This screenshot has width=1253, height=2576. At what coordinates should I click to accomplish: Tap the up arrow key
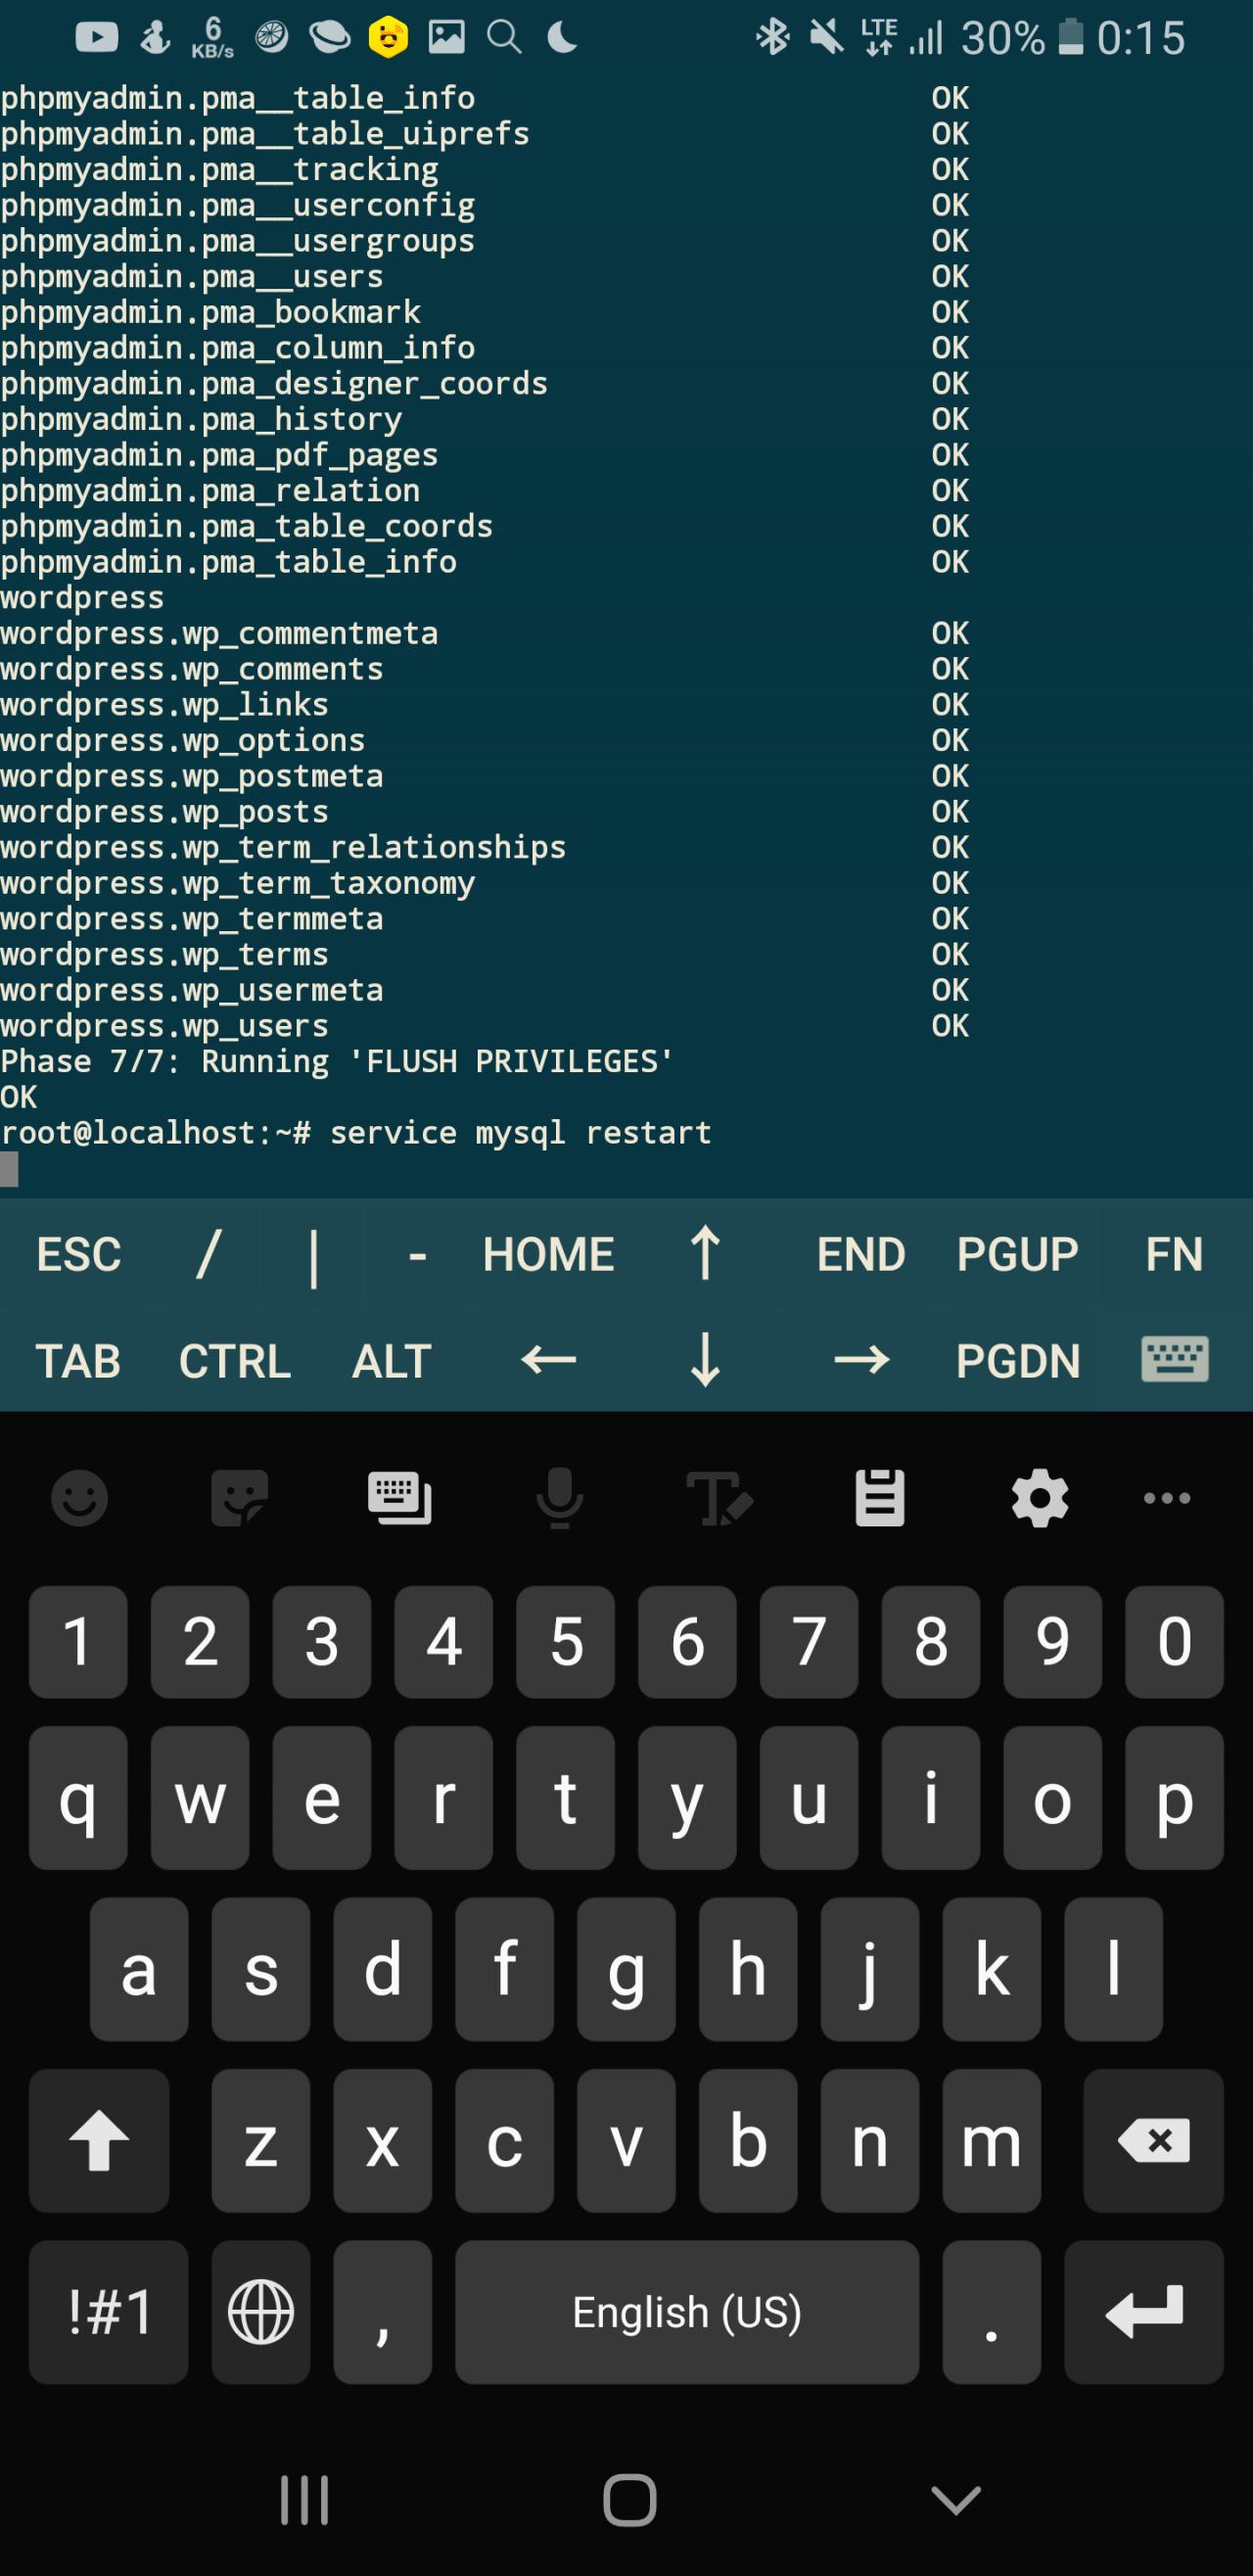point(705,1253)
